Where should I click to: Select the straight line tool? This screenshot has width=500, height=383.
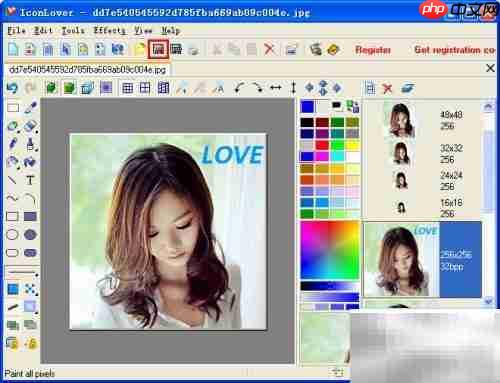(12, 180)
